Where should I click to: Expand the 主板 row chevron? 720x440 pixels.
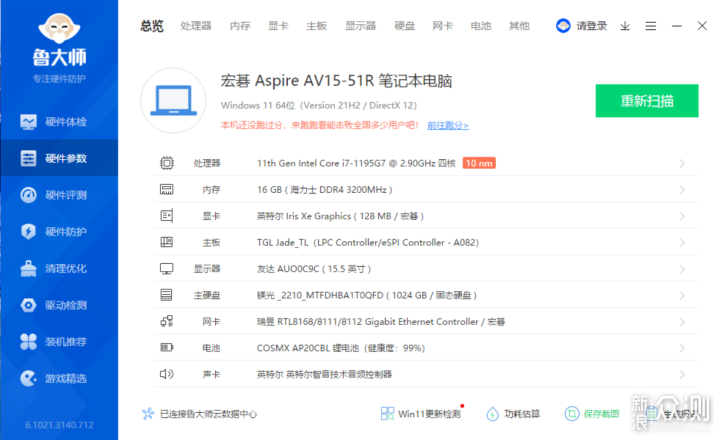(x=682, y=243)
